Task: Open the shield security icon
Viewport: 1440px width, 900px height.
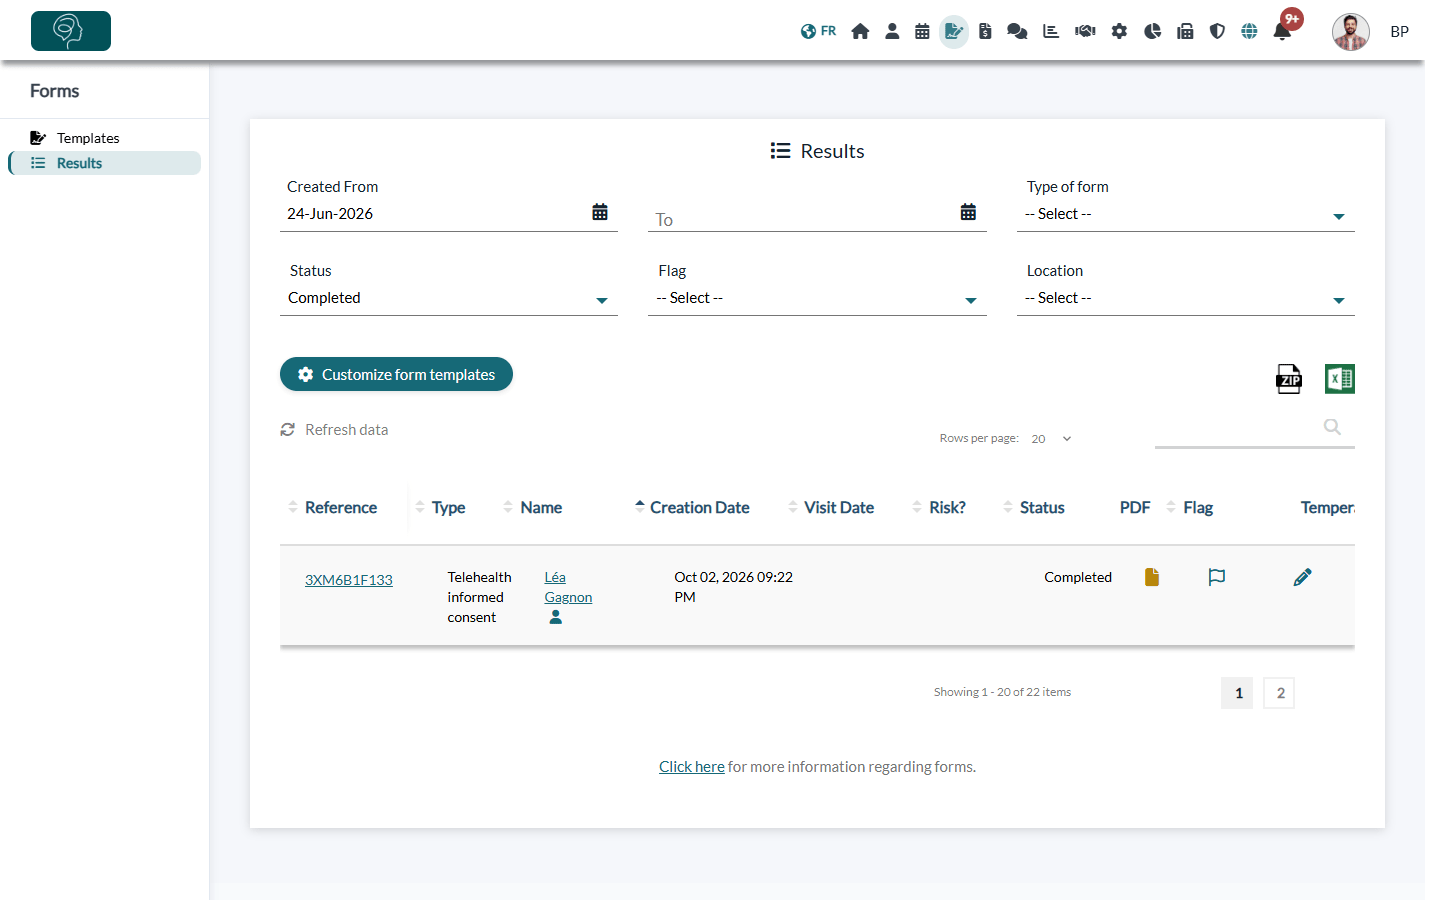Action: [1217, 31]
